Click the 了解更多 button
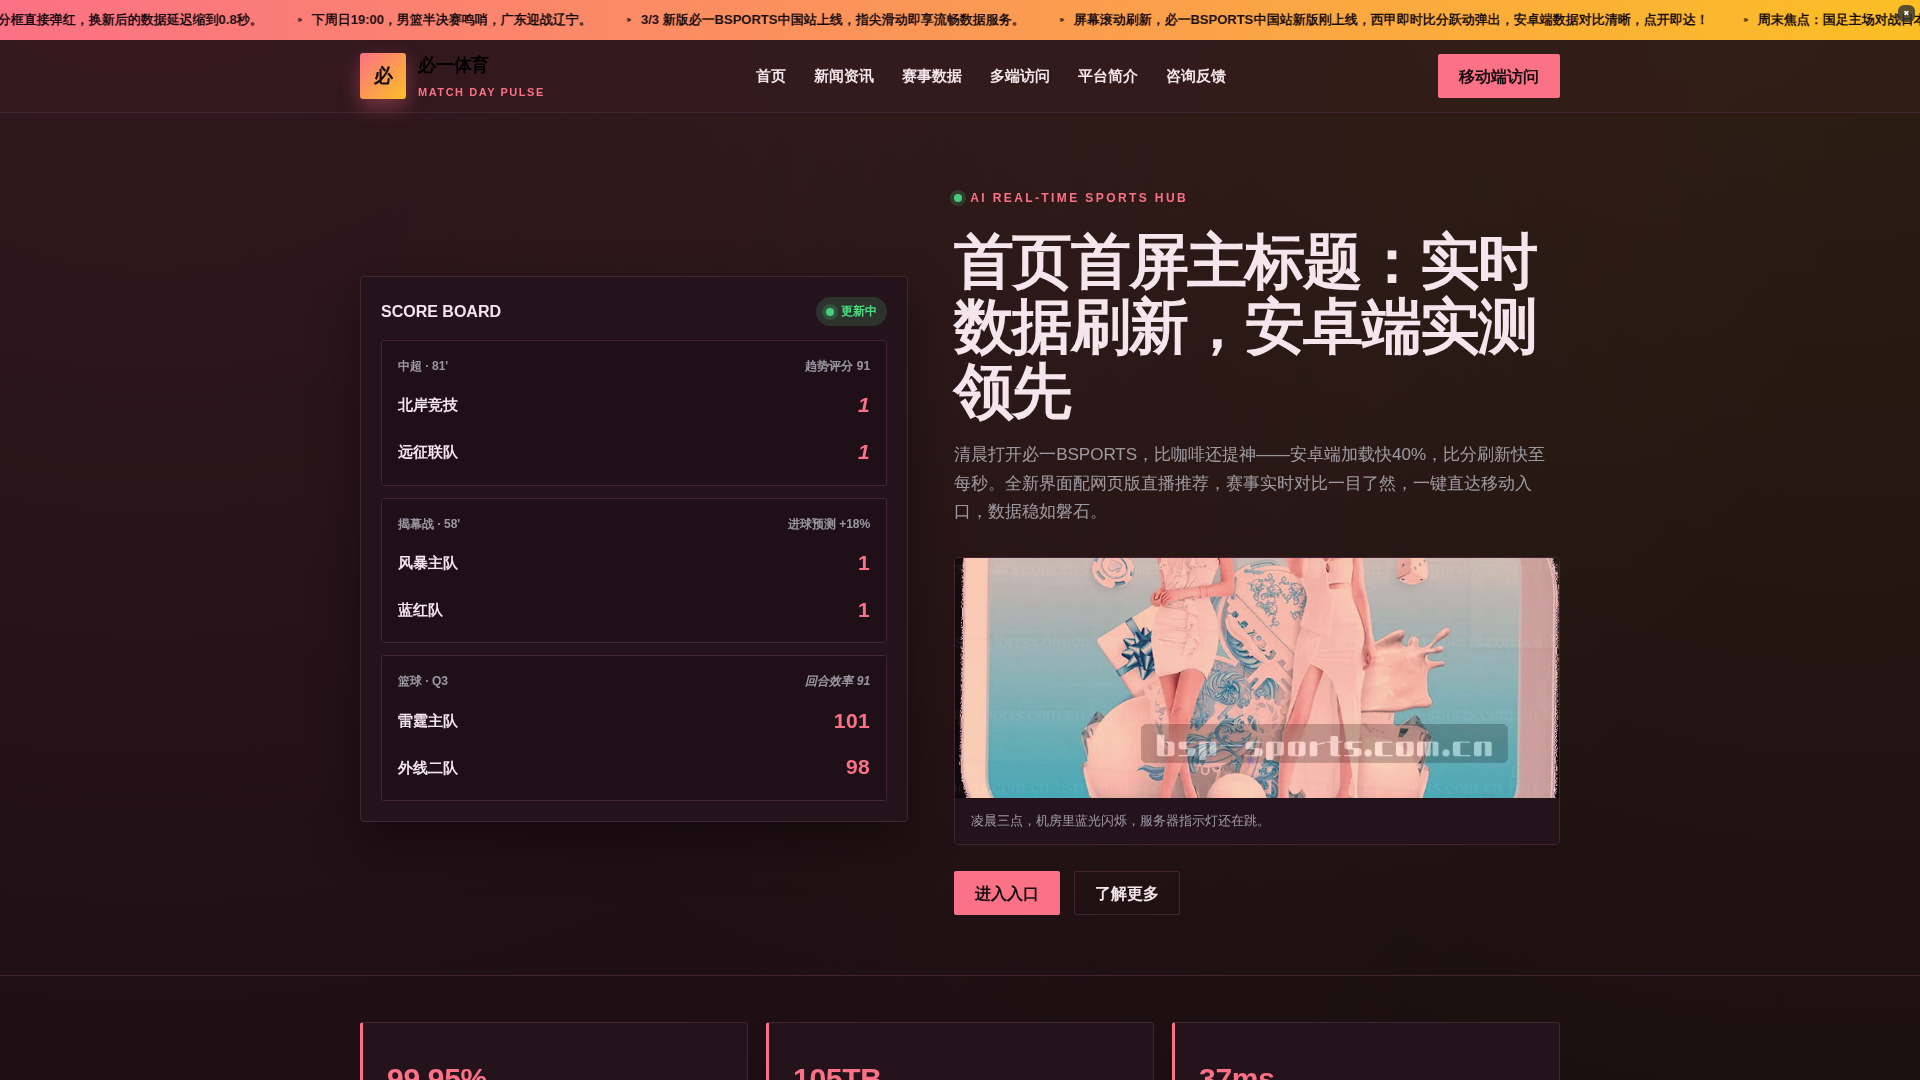The image size is (1920, 1080). [x=1127, y=893]
